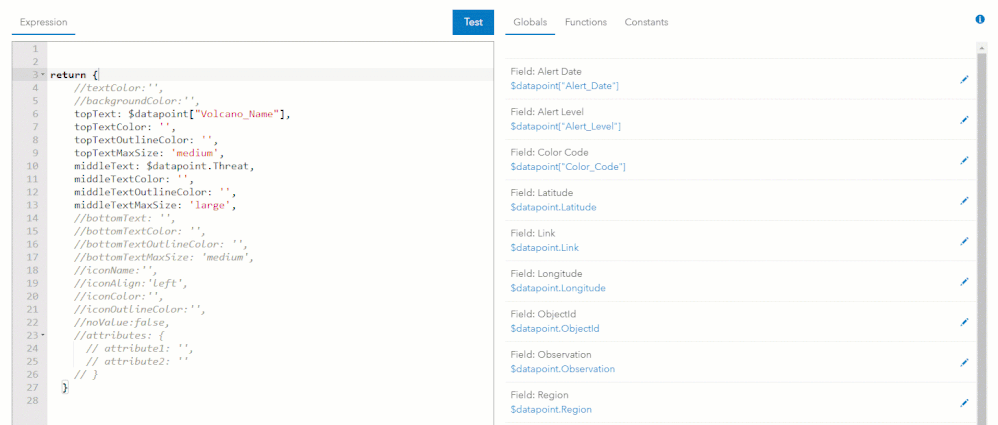Click the pencil icon for Link field
Image resolution: width=998 pixels, height=425 pixels.
(x=964, y=241)
